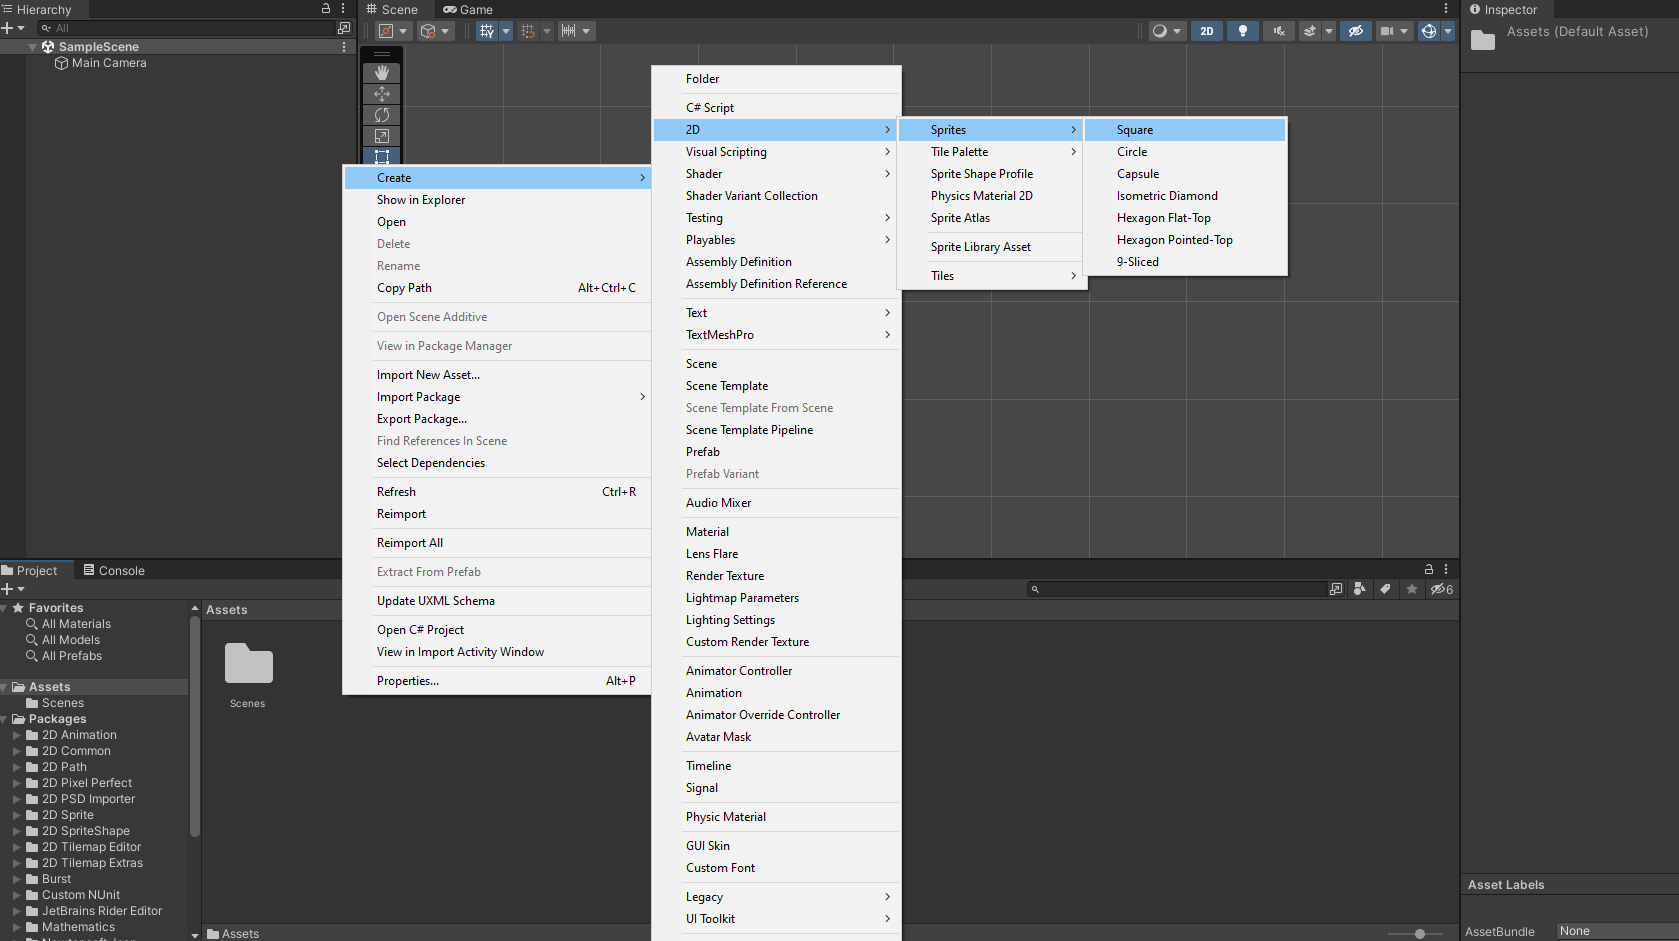Click the favorites star icon in Project panel
The image size is (1679, 941).
point(1412,589)
